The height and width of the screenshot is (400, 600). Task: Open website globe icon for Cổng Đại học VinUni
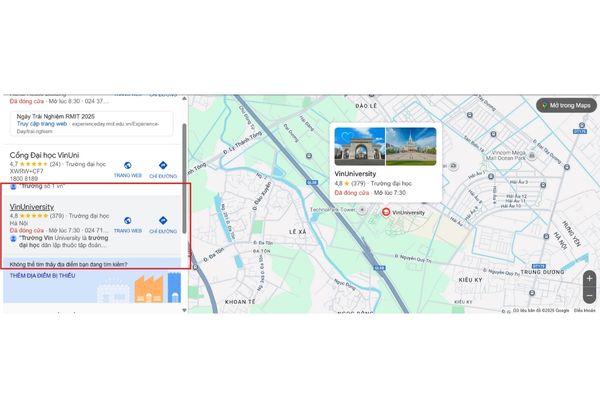pyautogui.click(x=128, y=165)
